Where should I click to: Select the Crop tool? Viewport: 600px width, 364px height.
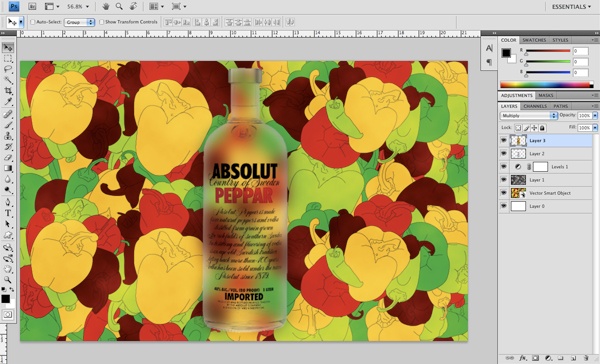(8, 91)
